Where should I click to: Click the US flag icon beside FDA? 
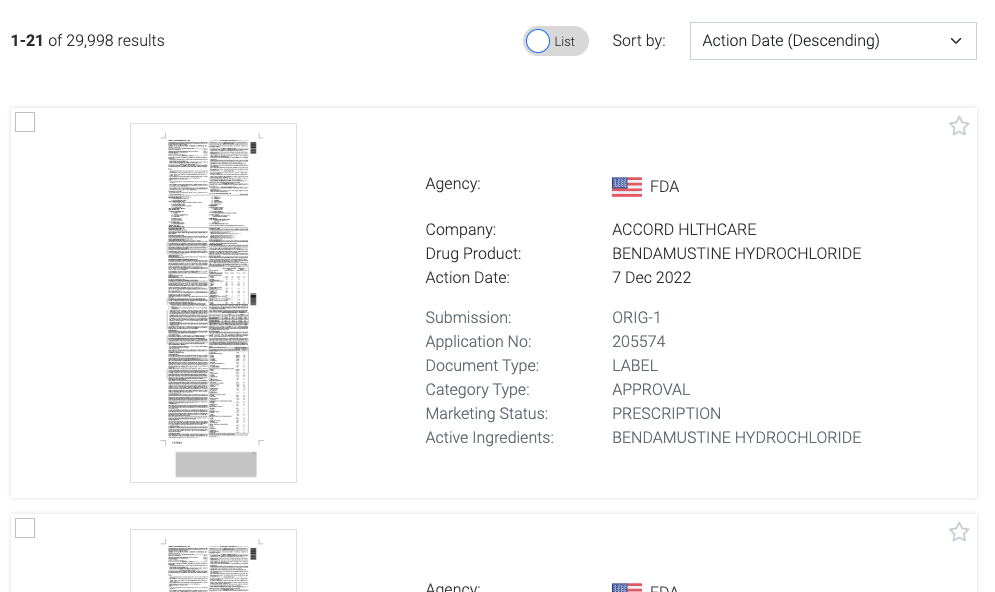click(x=626, y=187)
